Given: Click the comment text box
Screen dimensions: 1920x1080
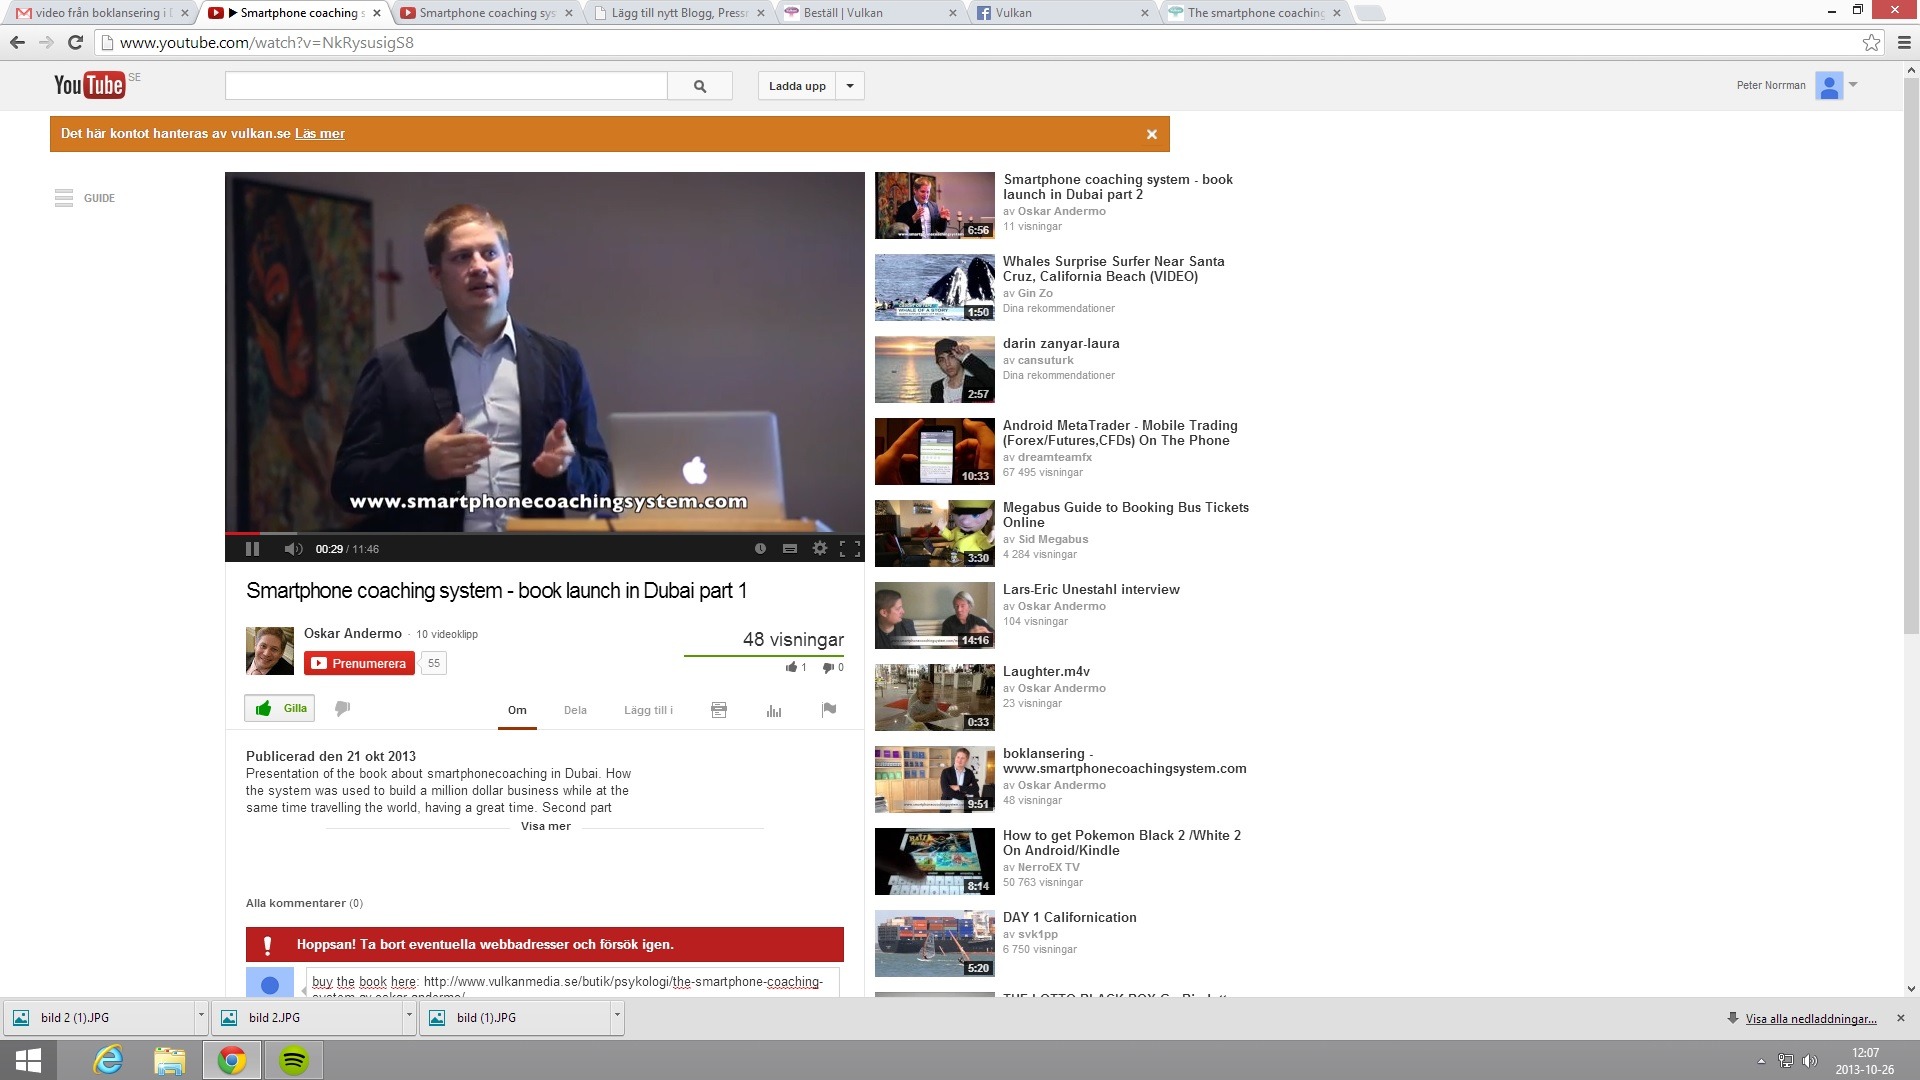Looking at the screenshot, I should coord(572,982).
